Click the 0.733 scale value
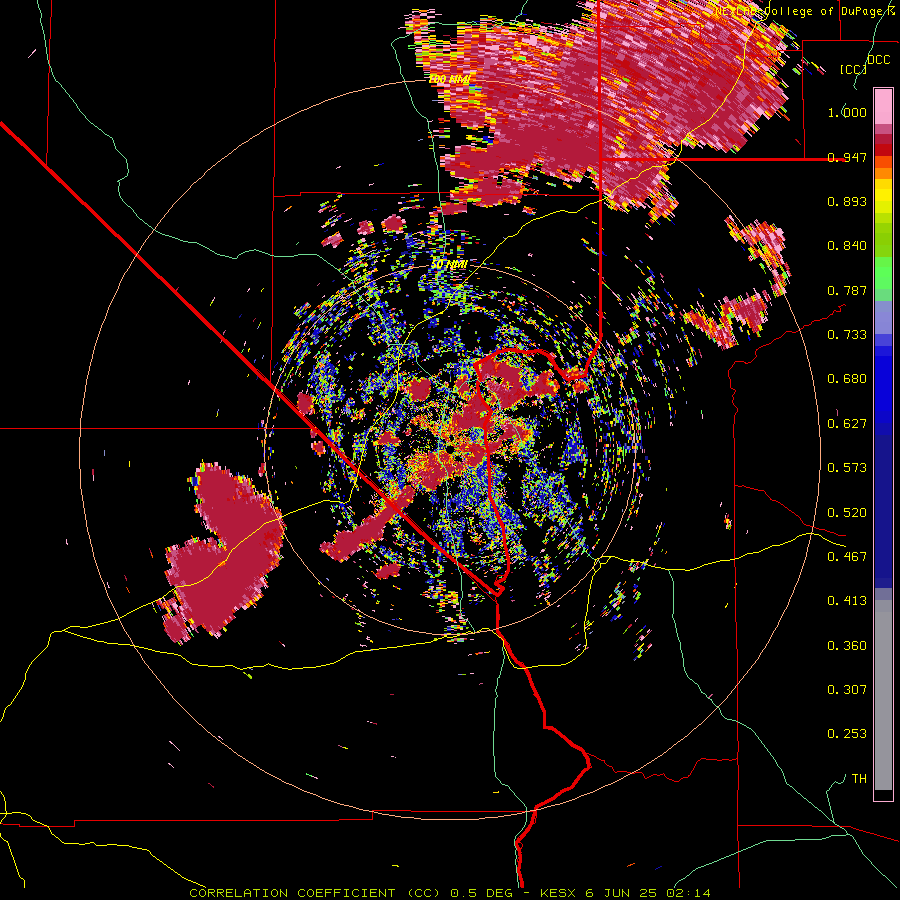Viewport: 900px width, 900px height. 847,335
